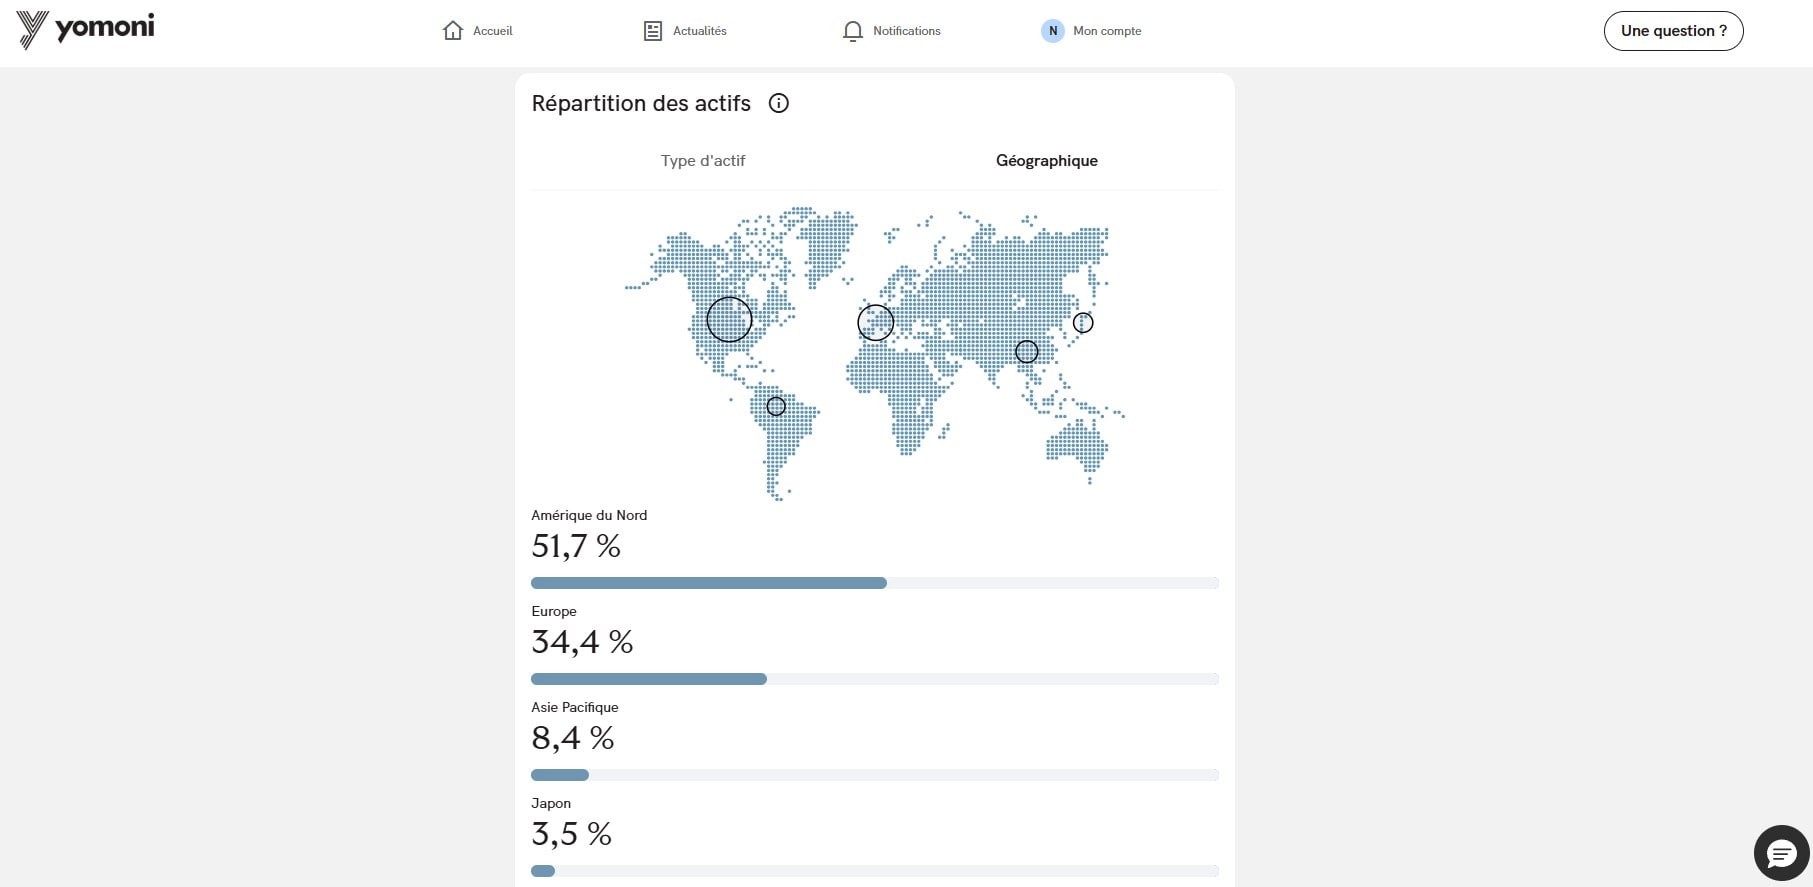This screenshot has height=887, width=1813.
Task: Click the Japon allocation progress bar
Action: pyautogui.click(x=874, y=871)
